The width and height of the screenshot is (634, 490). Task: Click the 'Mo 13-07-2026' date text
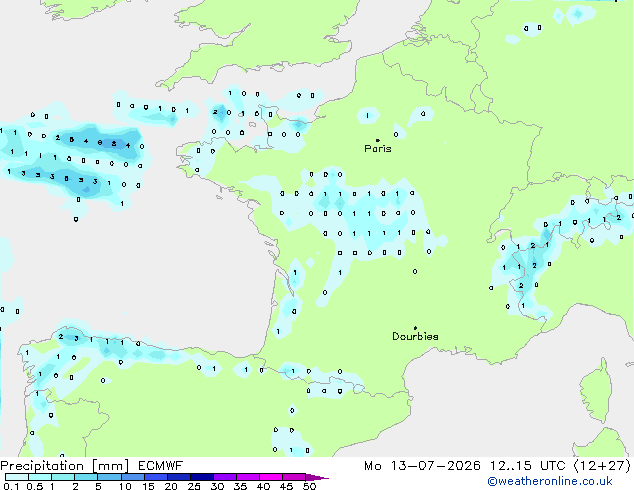[x=422, y=466]
